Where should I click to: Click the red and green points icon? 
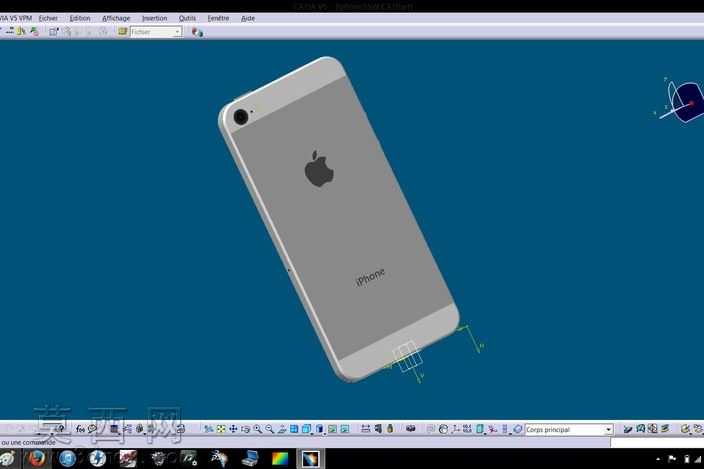[x=493, y=429]
